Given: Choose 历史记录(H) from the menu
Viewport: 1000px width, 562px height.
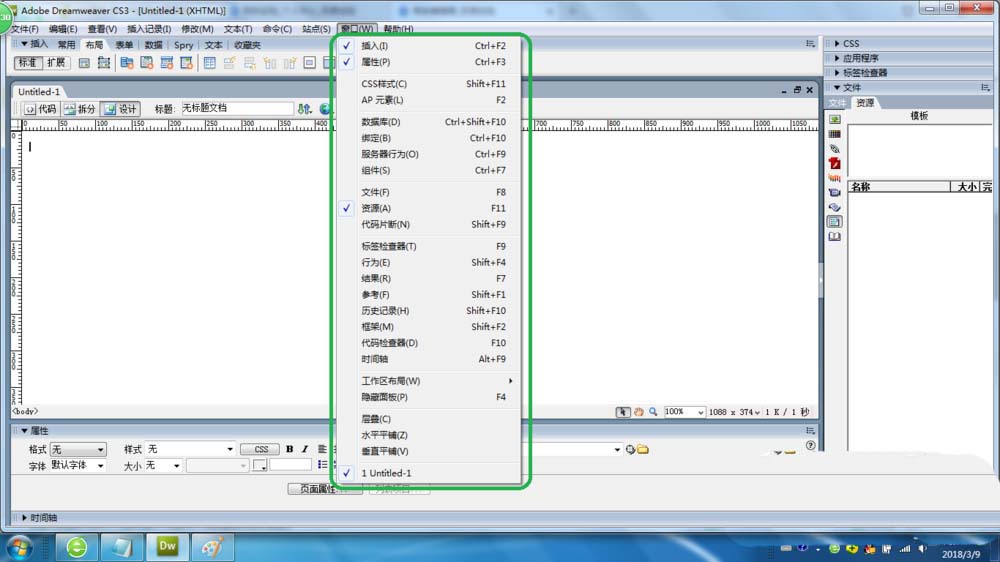Looking at the screenshot, I should click(429, 311).
